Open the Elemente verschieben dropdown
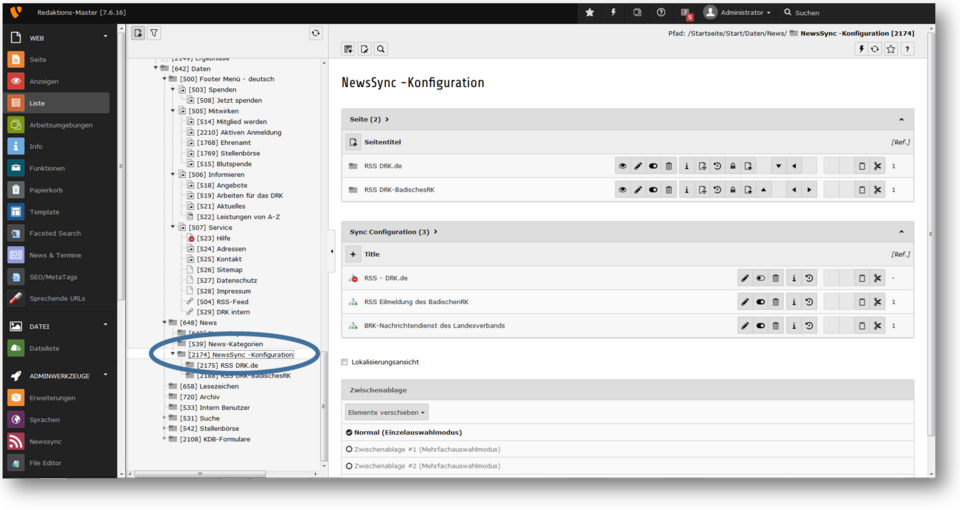 point(387,412)
